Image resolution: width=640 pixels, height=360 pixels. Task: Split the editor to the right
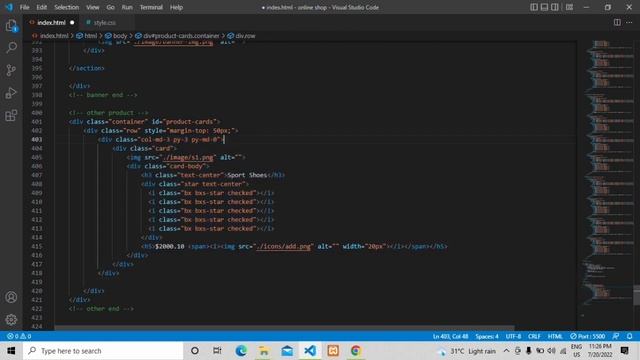click(x=617, y=22)
